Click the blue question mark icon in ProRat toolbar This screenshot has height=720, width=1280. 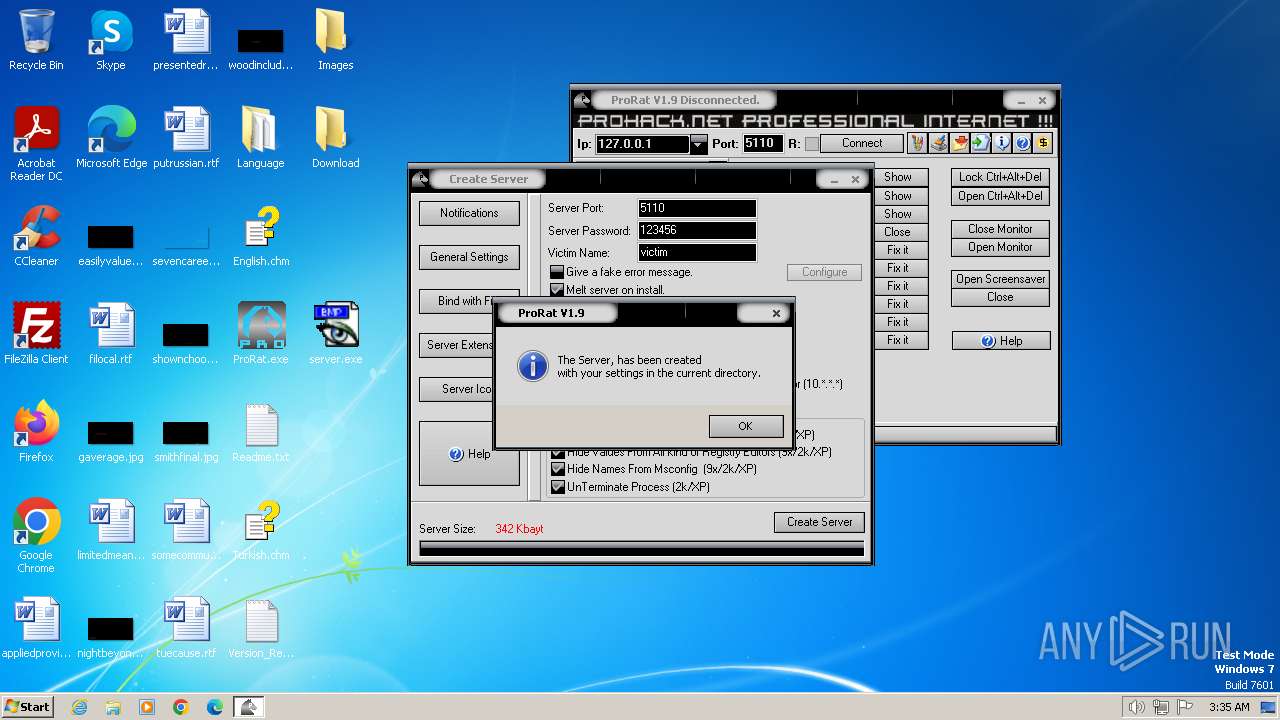pyautogui.click(x=1022, y=143)
